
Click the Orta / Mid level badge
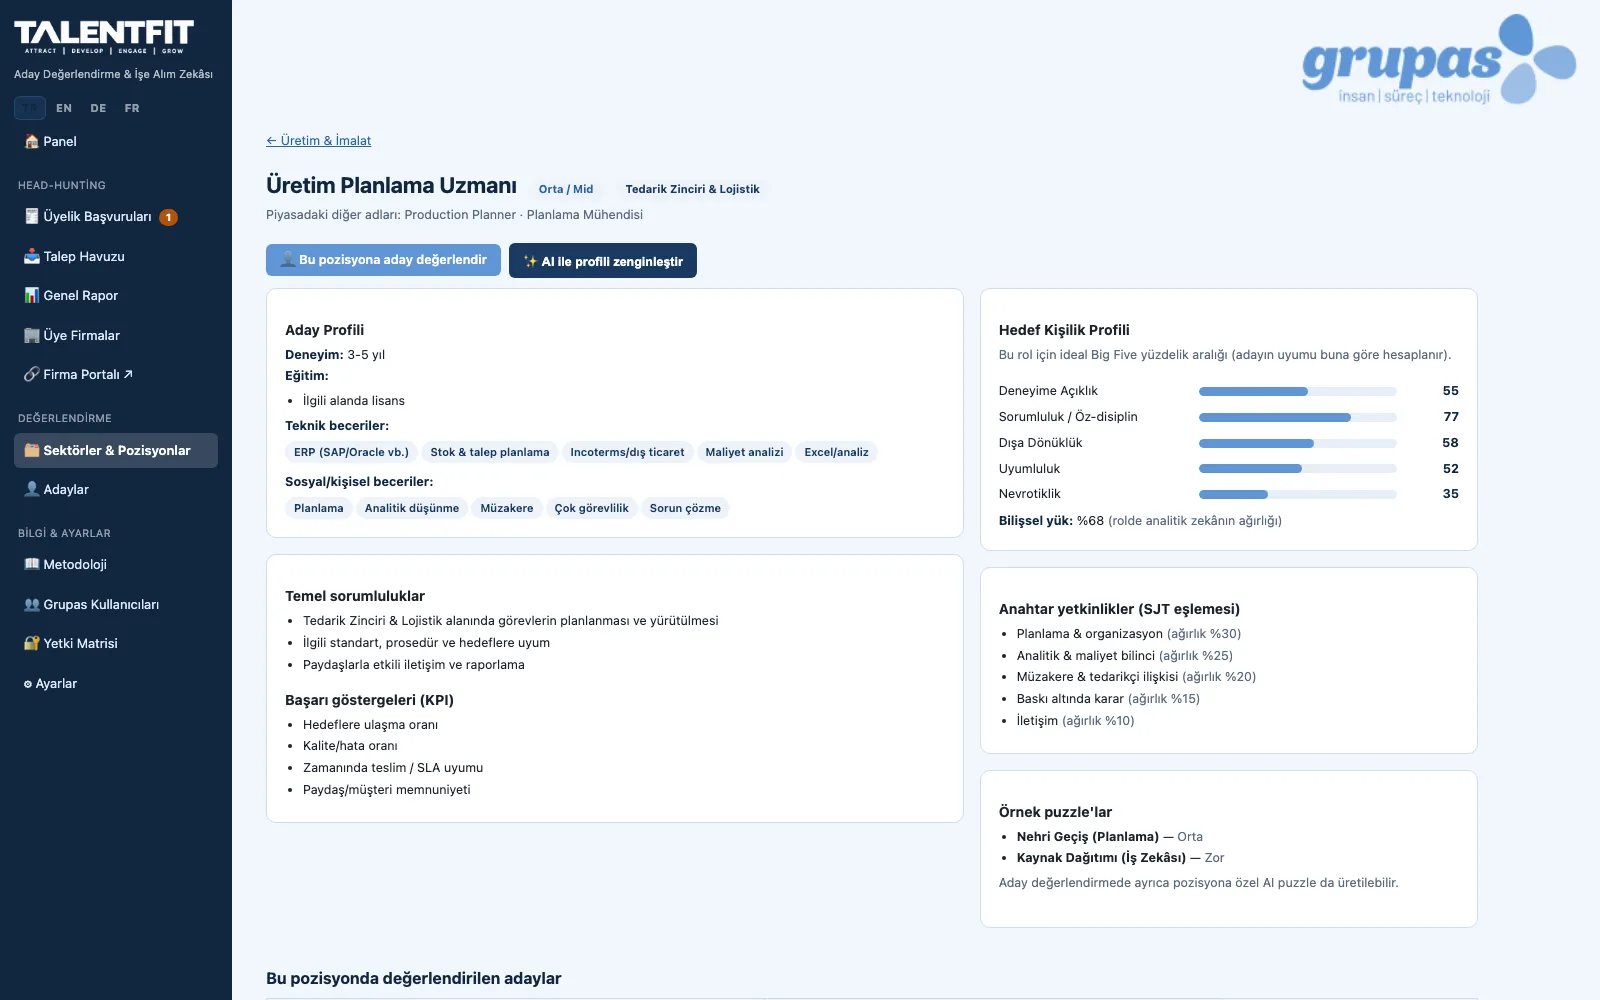566,189
